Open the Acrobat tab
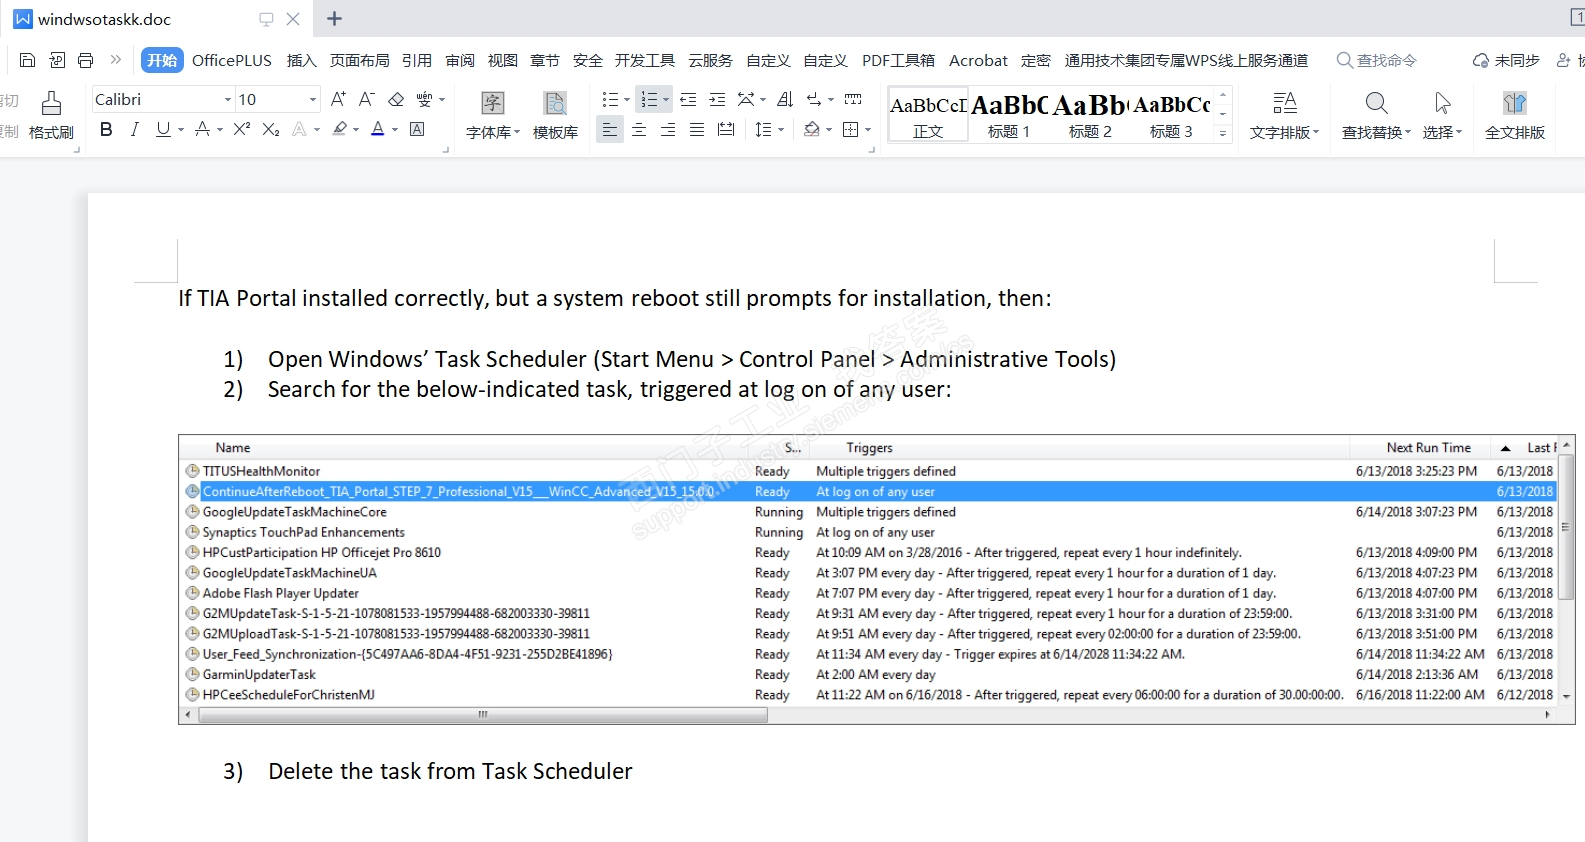The height and width of the screenshot is (842, 1585). tap(978, 60)
